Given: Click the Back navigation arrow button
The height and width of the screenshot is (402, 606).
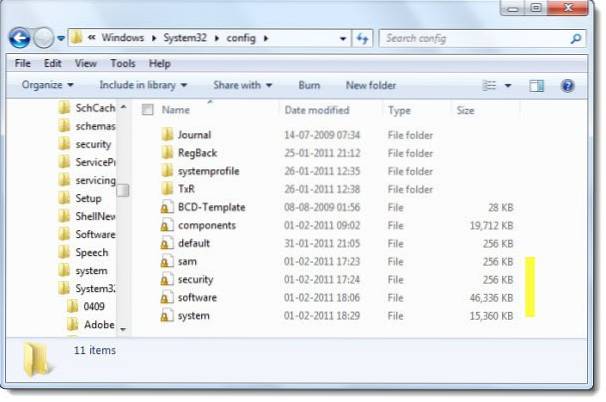Looking at the screenshot, I should tap(19, 38).
